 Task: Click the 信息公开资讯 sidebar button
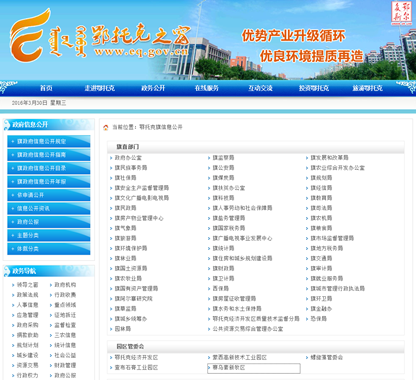(x=49, y=208)
